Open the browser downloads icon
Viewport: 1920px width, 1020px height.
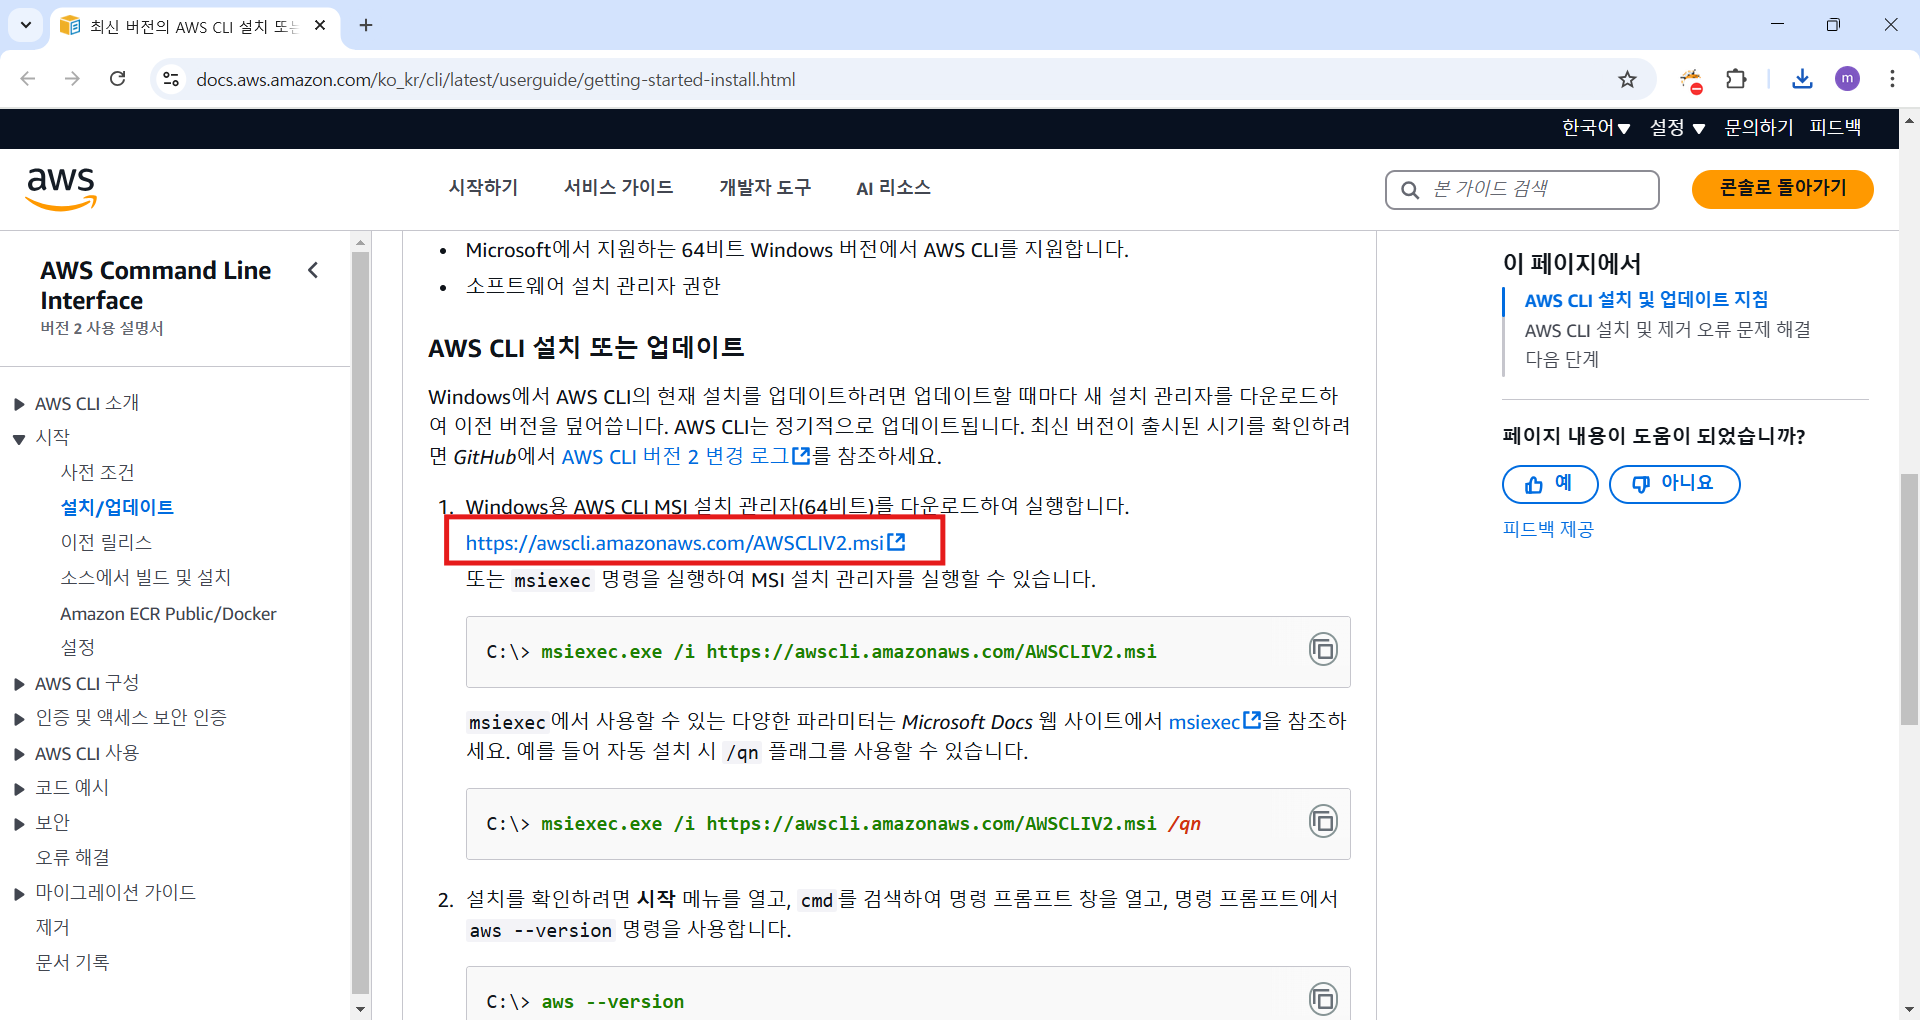click(1802, 79)
